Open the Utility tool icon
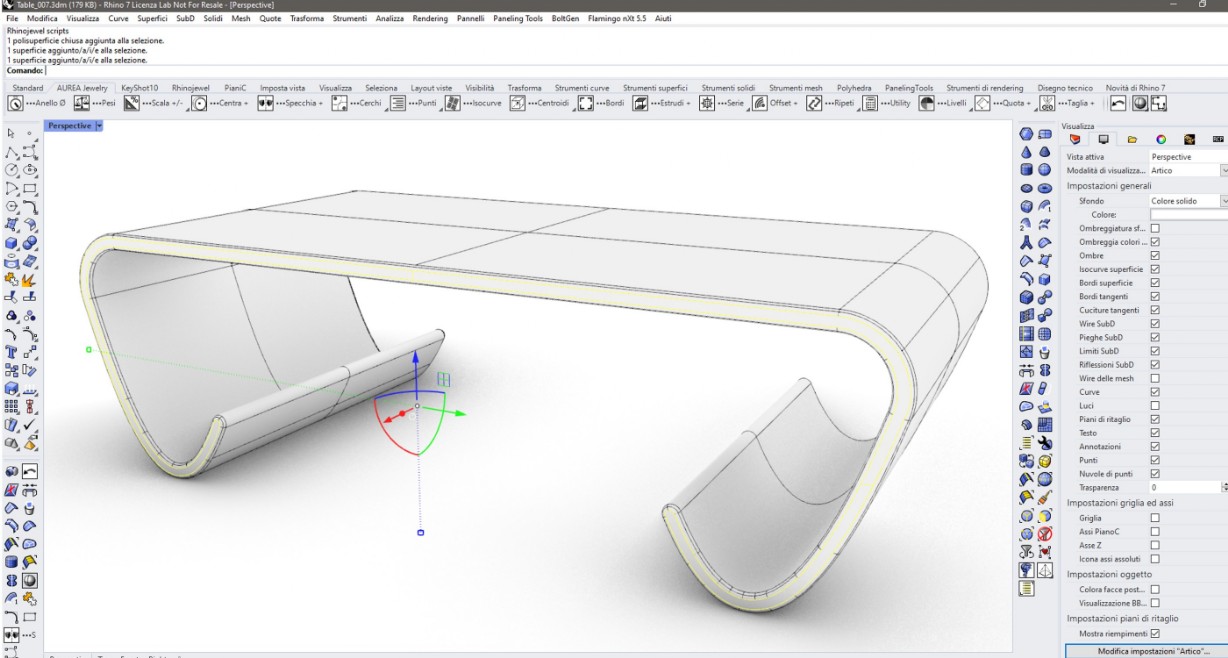 [x=871, y=103]
